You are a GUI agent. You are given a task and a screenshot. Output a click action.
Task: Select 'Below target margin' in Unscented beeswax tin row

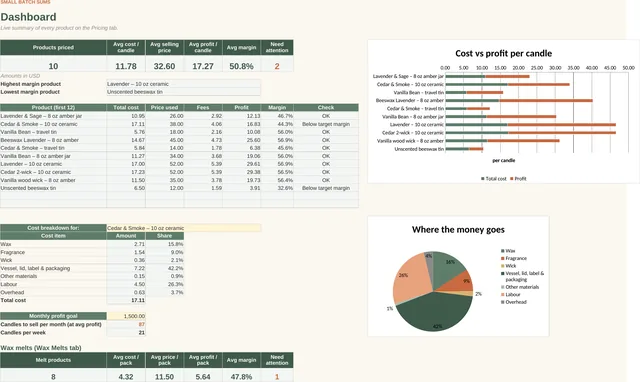point(326,188)
